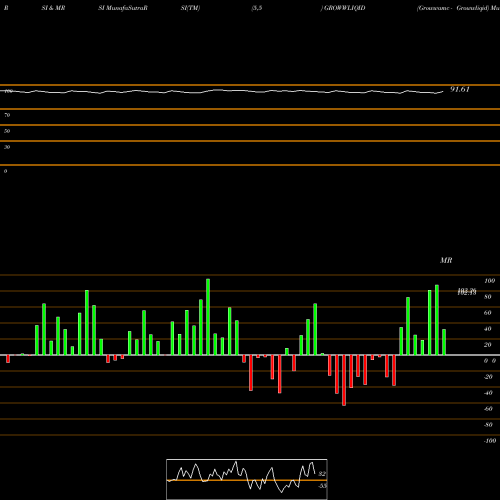The height and width of the screenshot is (500, 500).
Task: Select the 100 label on MR axis
Action: click(489, 281)
